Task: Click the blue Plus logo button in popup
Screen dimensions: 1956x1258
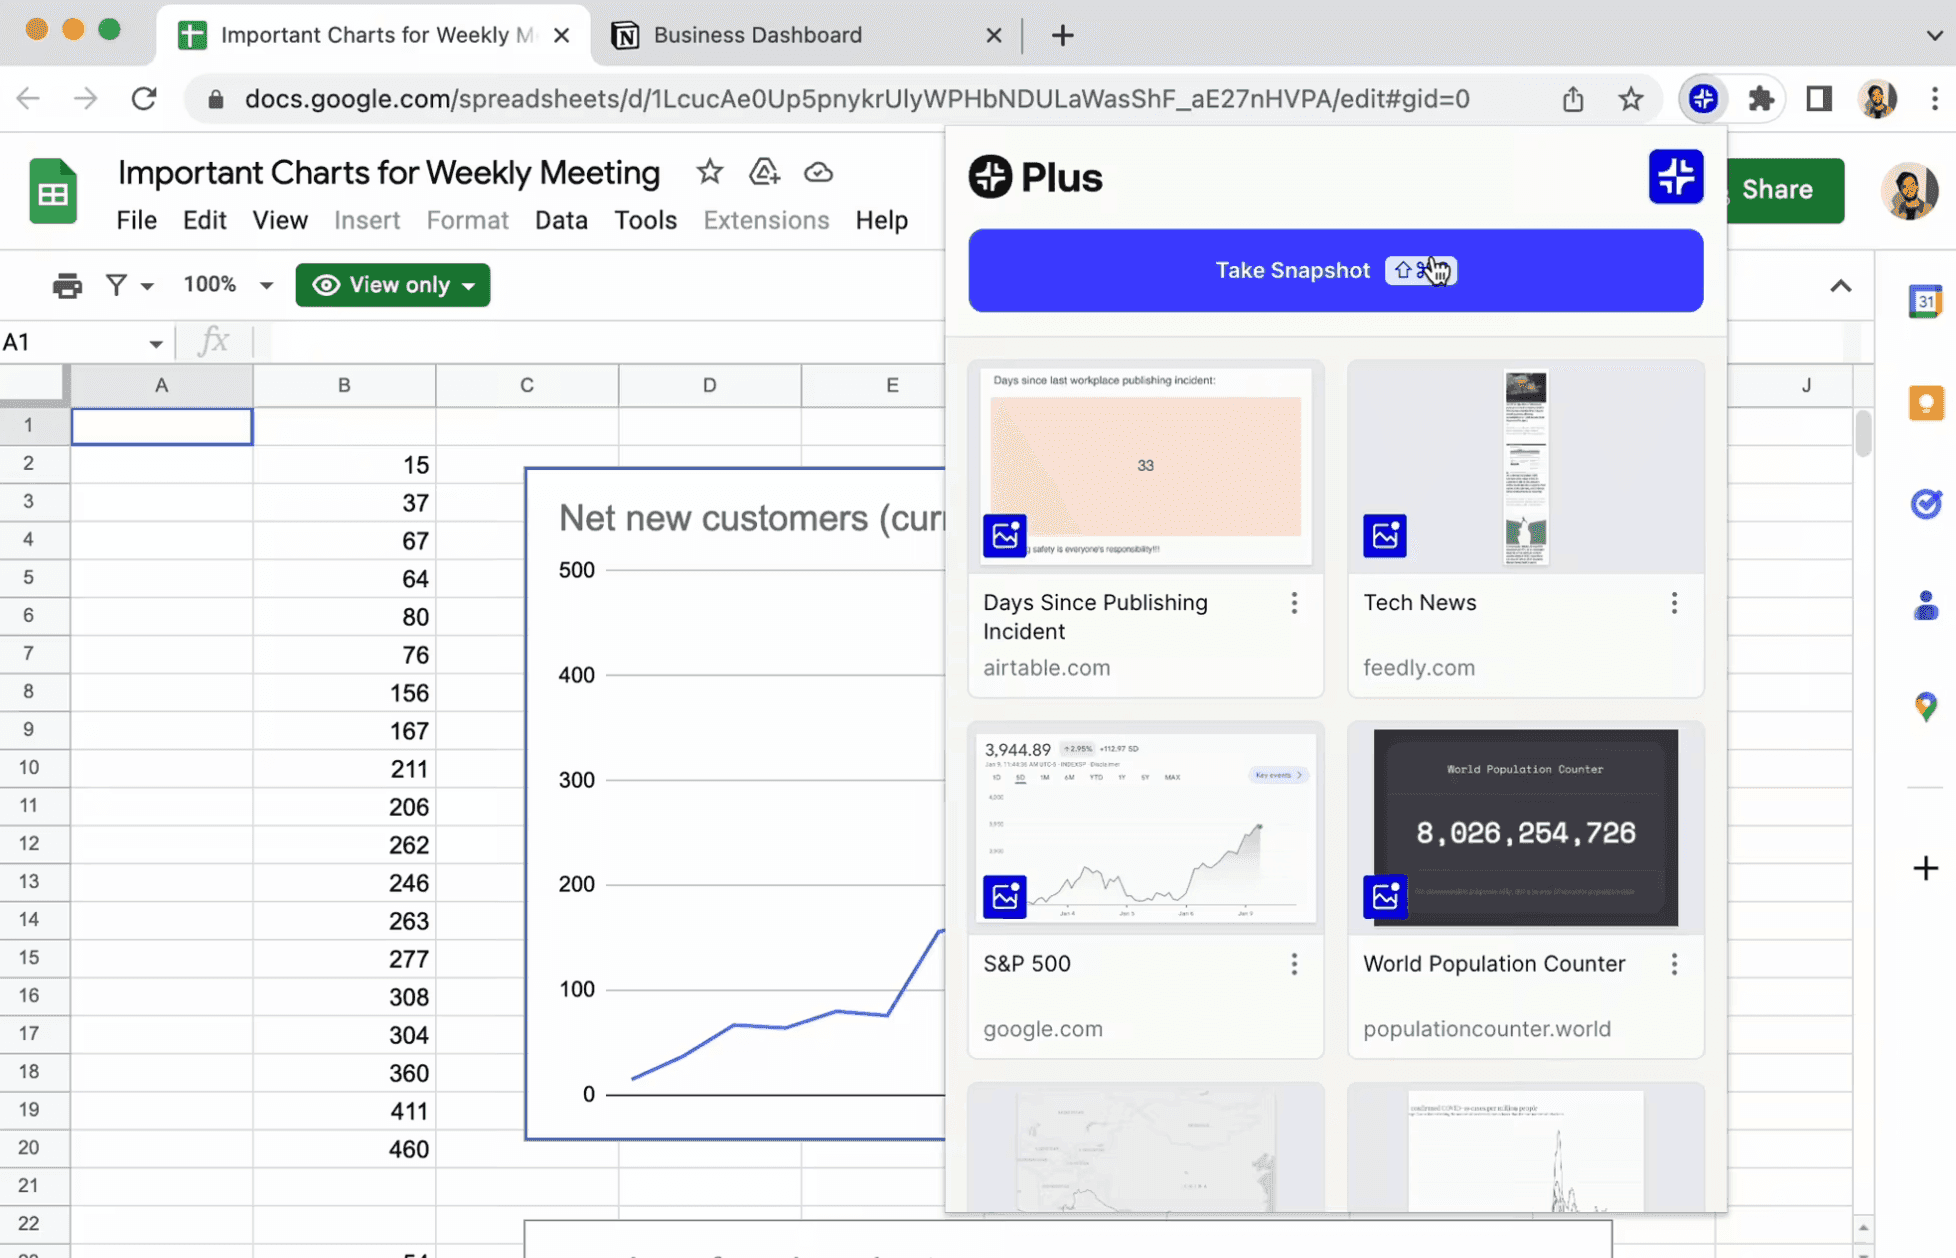Action: point(1676,177)
